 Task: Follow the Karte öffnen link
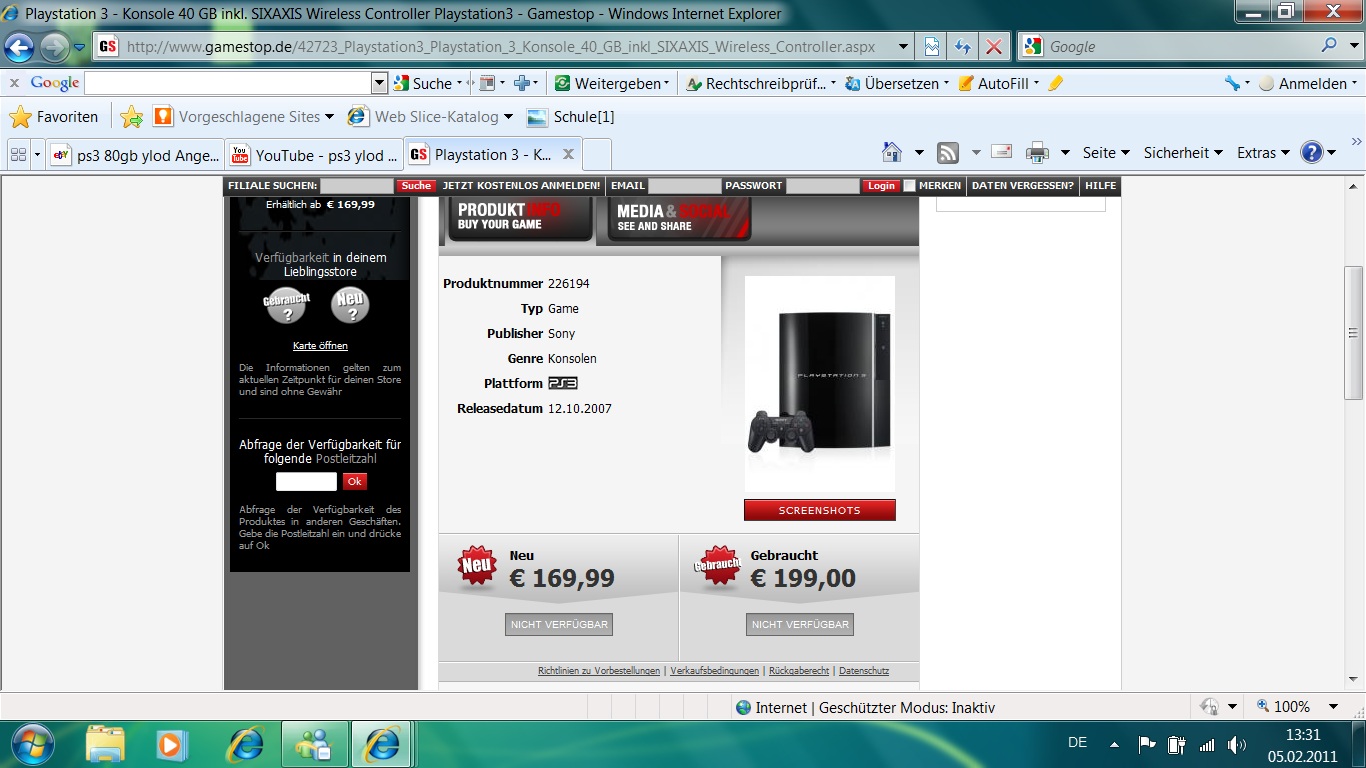tap(320, 346)
